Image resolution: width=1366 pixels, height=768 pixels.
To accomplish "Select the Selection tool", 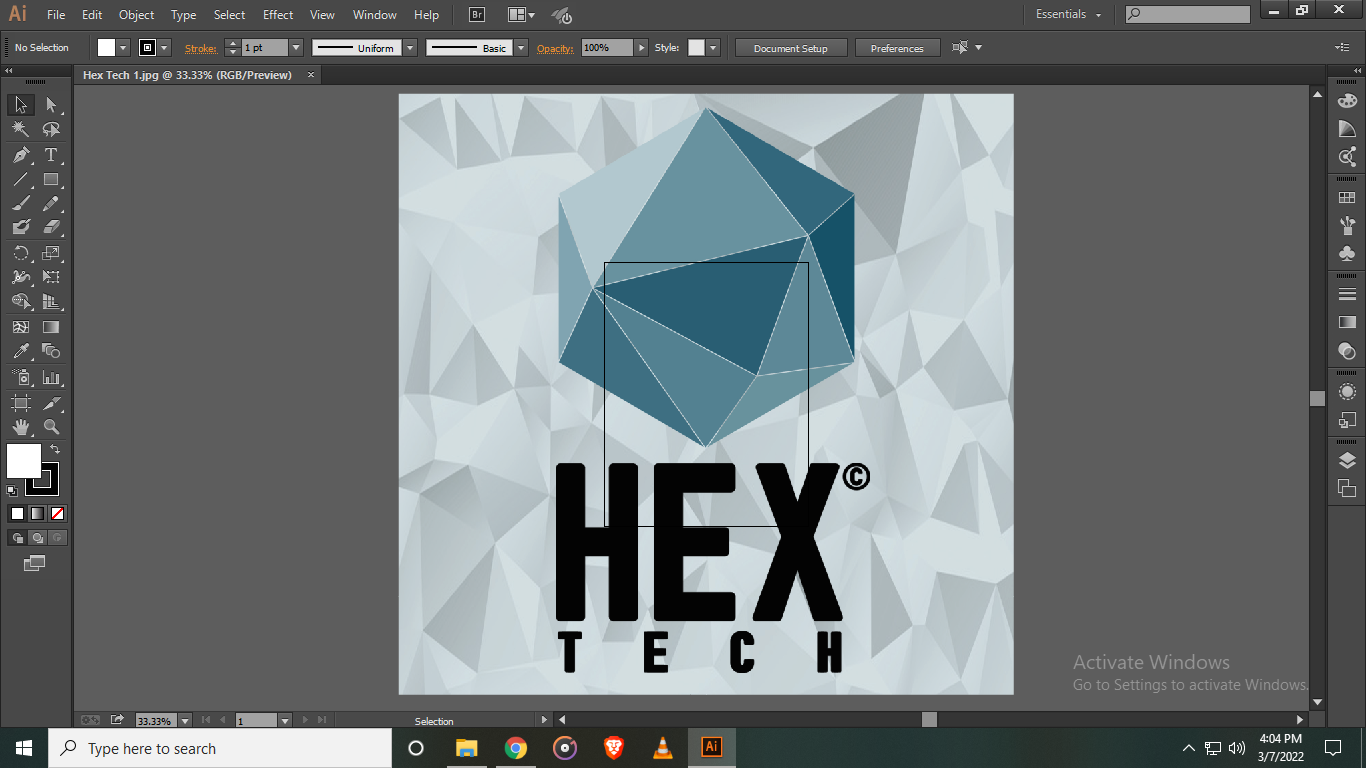I will [x=20, y=104].
